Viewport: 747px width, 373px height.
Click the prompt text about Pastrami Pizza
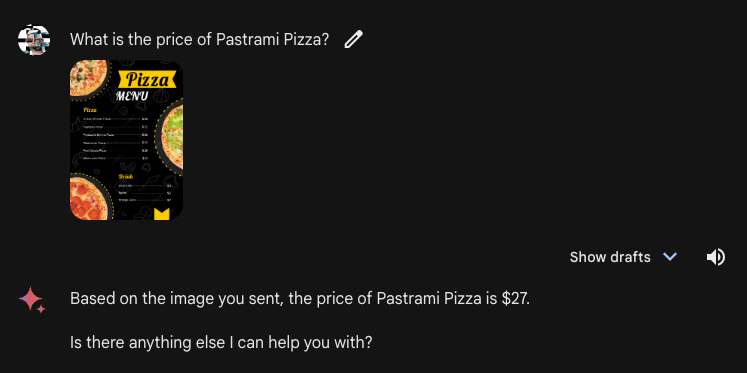pyautogui.click(x=200, y=40)
